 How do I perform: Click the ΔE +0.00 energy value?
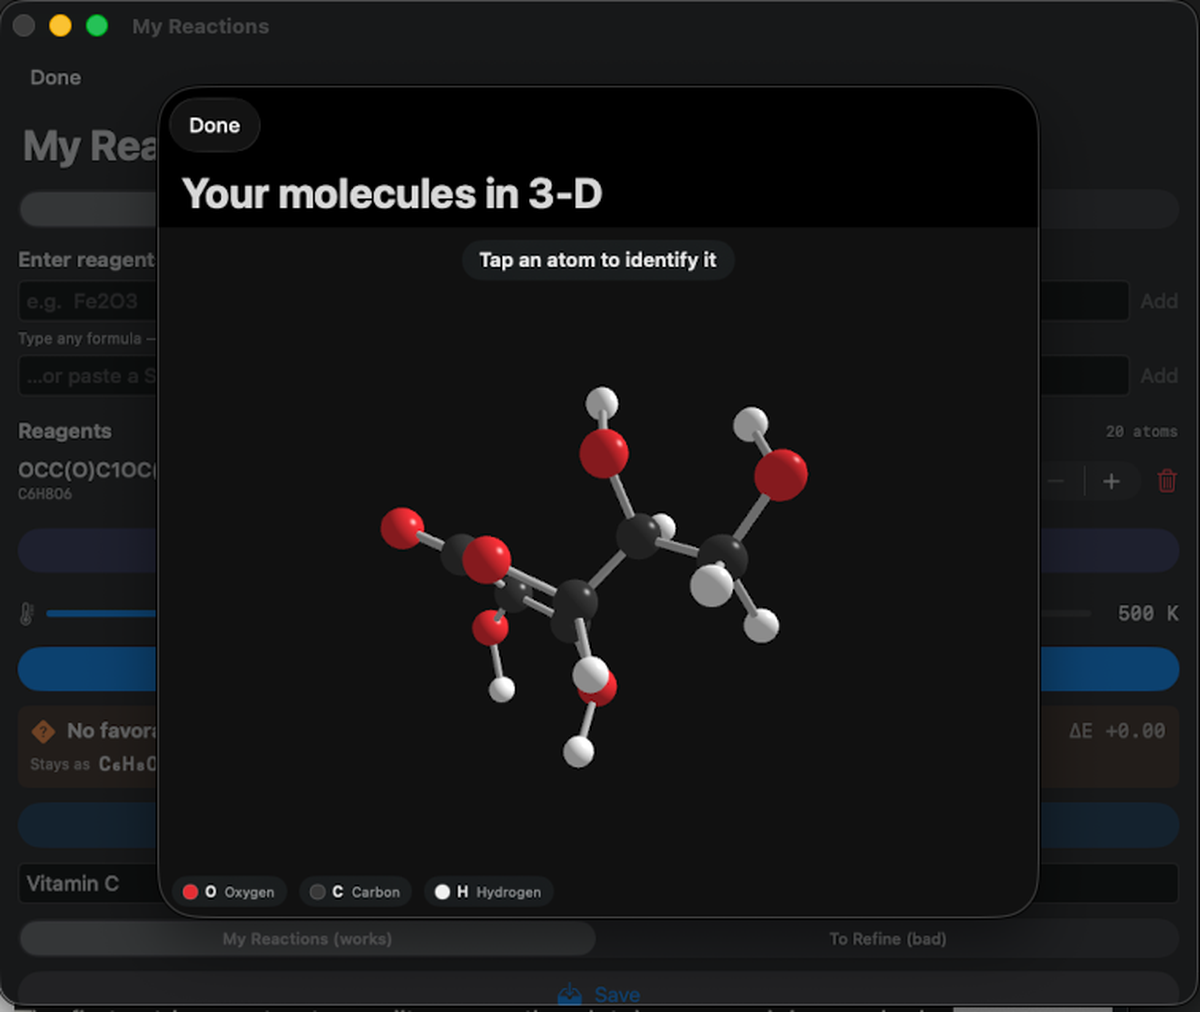point(1116,731)
